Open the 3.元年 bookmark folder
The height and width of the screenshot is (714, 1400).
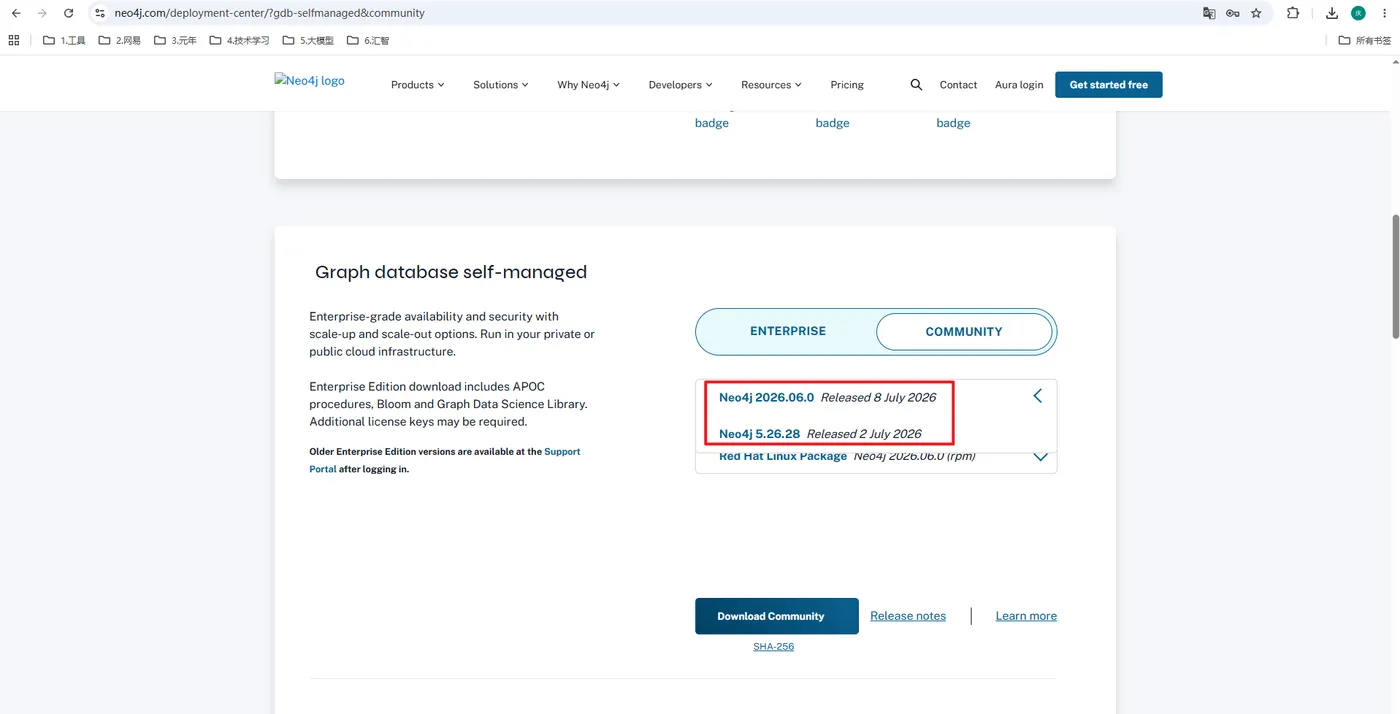(175, 41)
